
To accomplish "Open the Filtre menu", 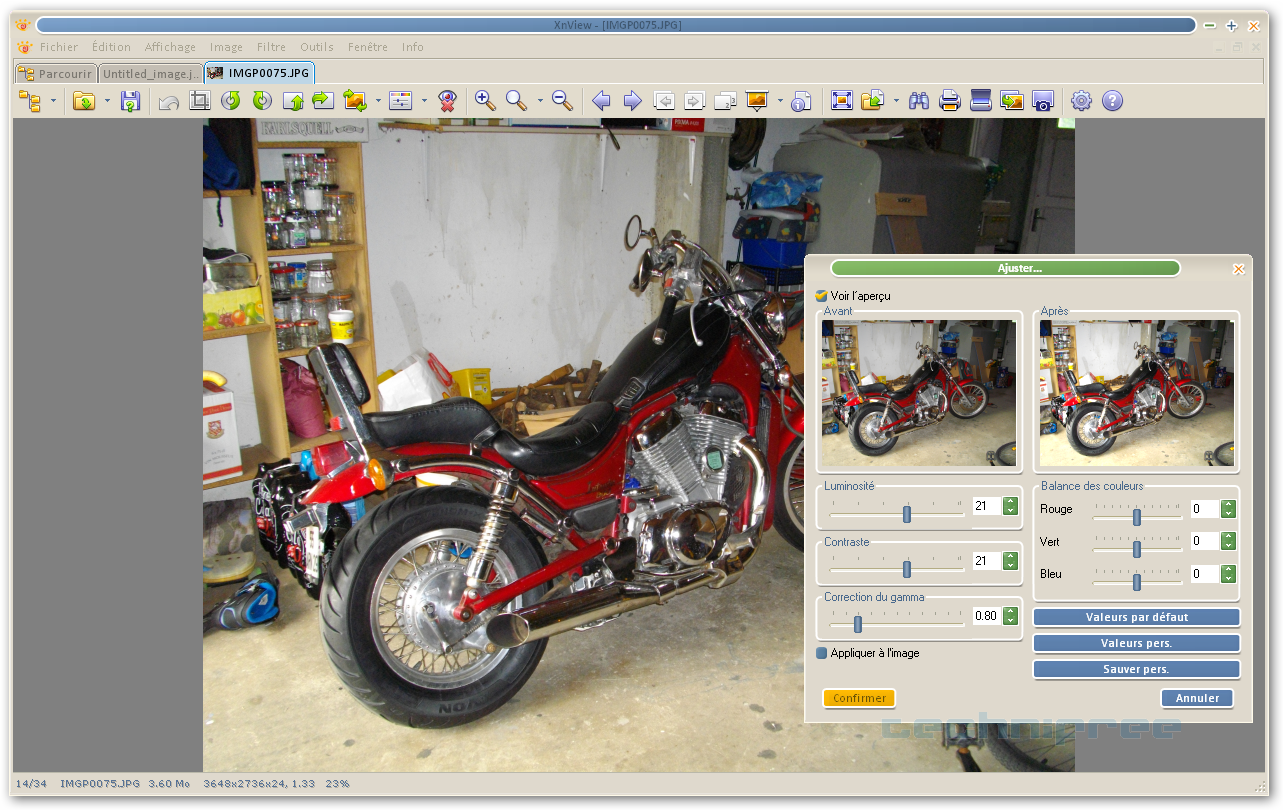I will (271, 47).
